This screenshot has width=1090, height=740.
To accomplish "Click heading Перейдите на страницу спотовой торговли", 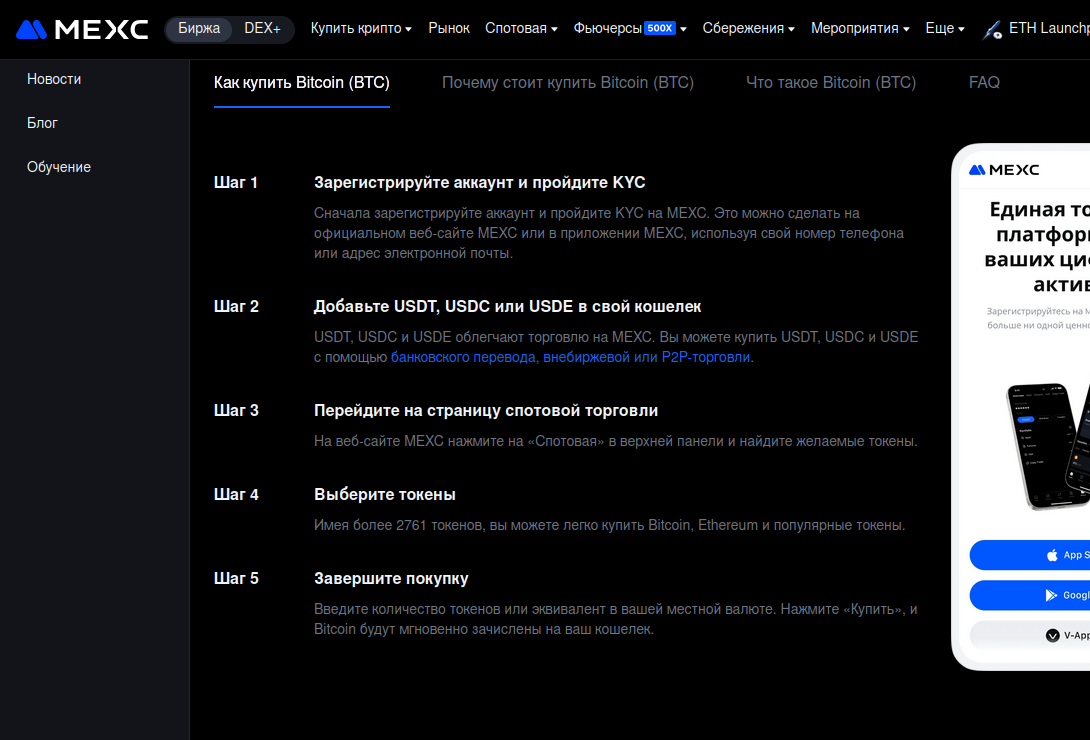I will tap(486, 411).
